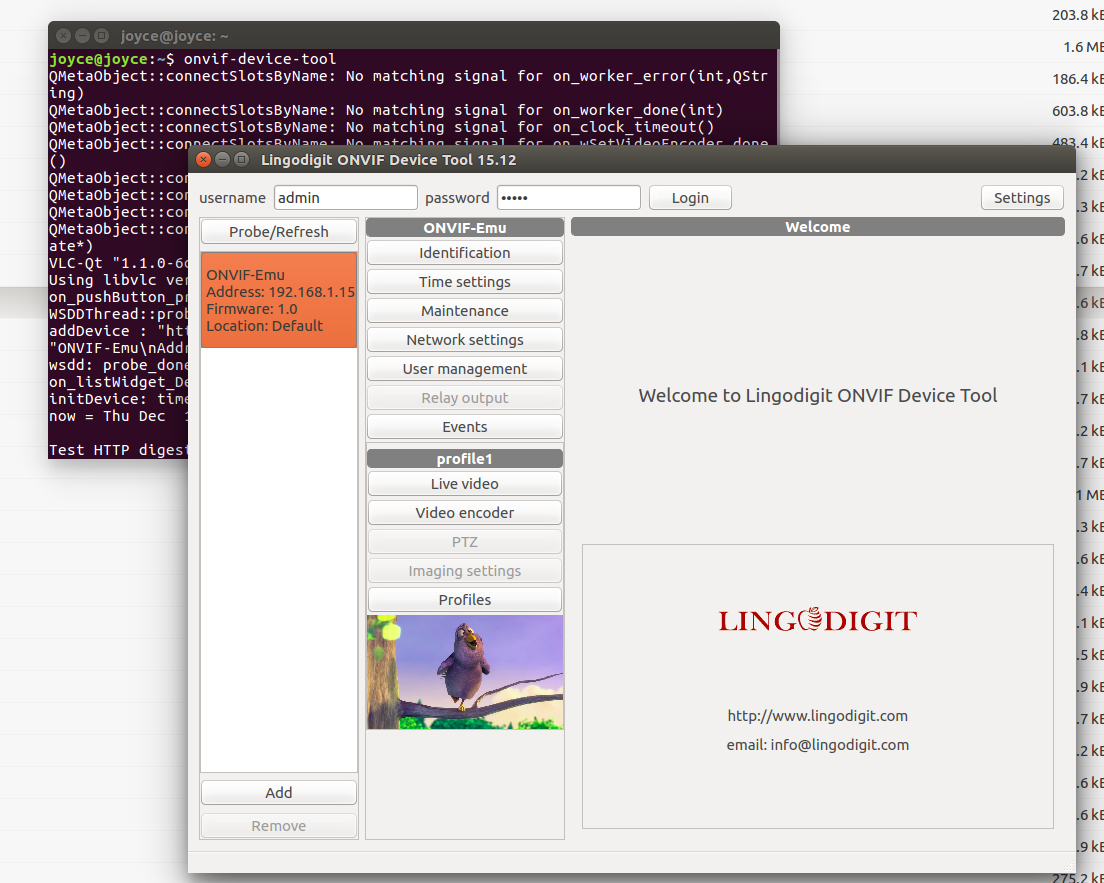Click the 'Location: Default' device text
Image resolution: width=1104 pixels, height=883 pixels.
265,325
